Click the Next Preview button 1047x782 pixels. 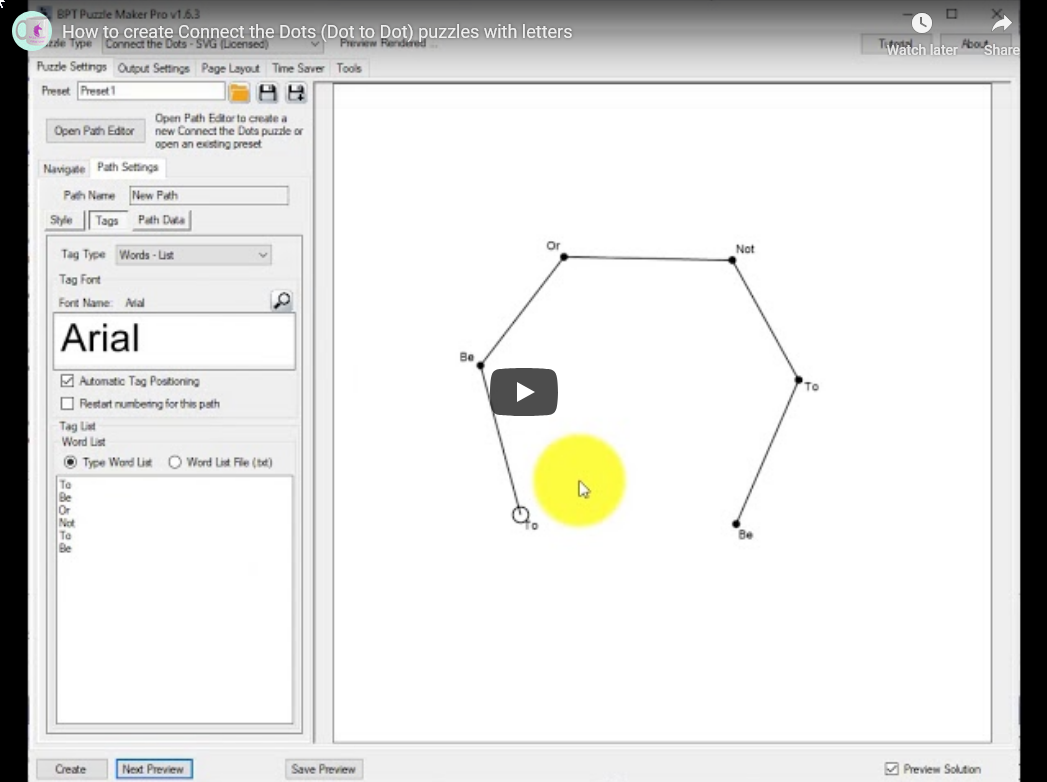pyautogui.click(x=154, y=769)
